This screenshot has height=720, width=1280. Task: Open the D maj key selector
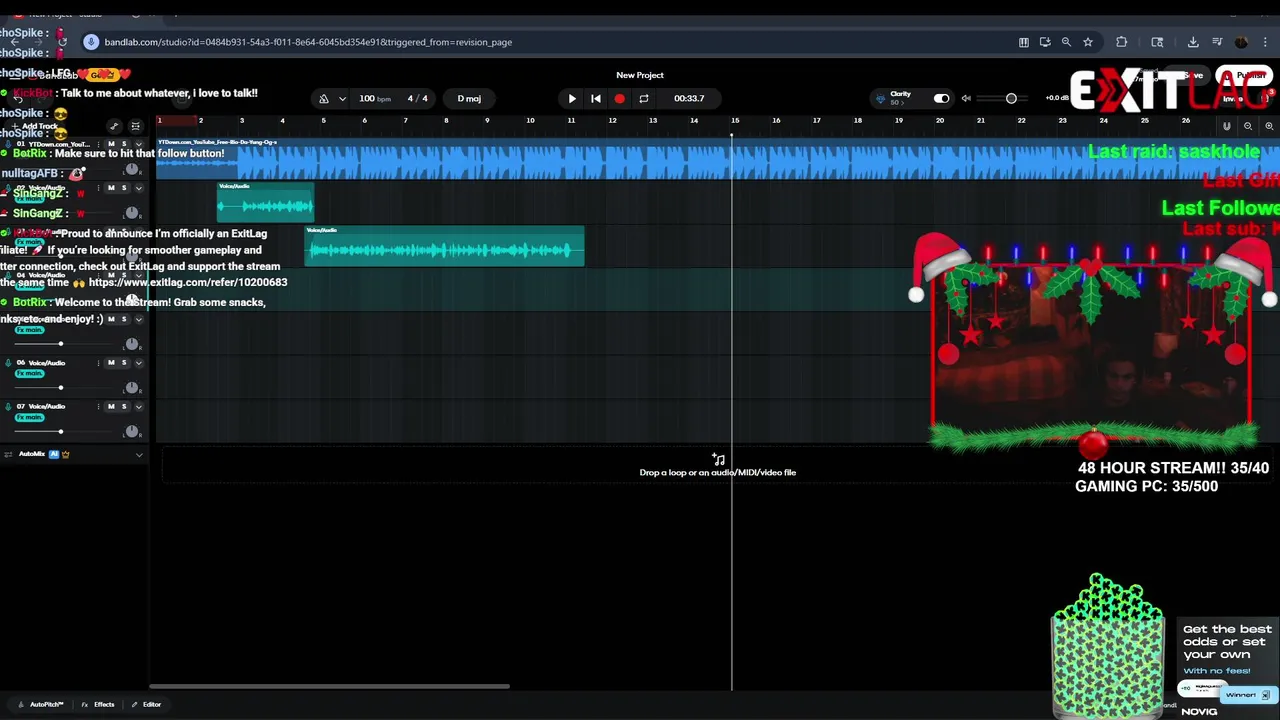(469, 98)
